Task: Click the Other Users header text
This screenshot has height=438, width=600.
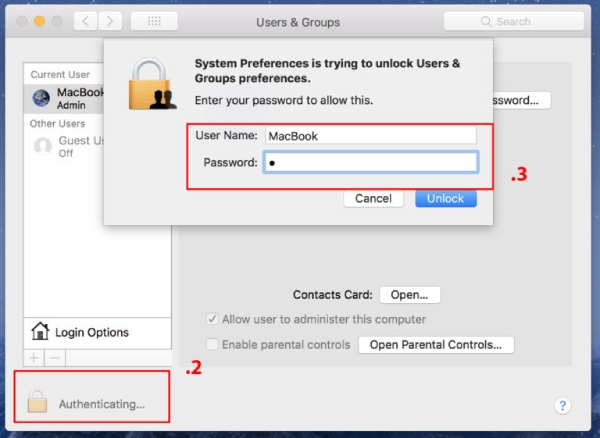Action: point(57,124)
